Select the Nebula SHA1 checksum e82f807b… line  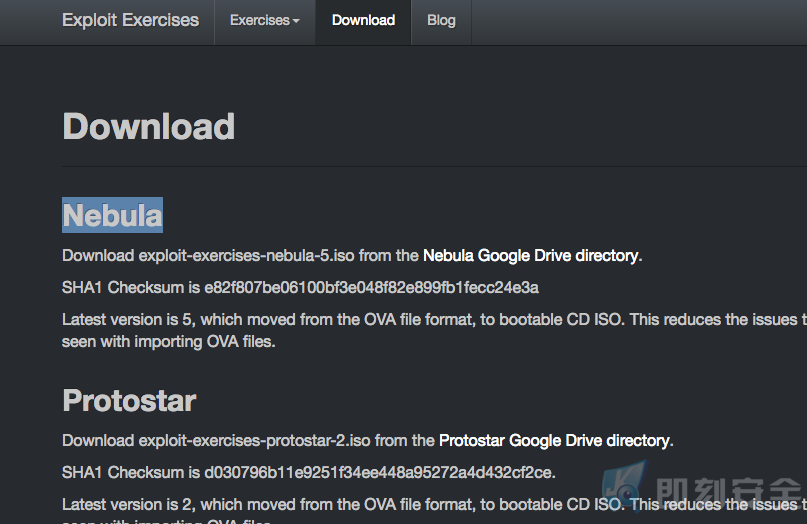click(x=300, y=287)
